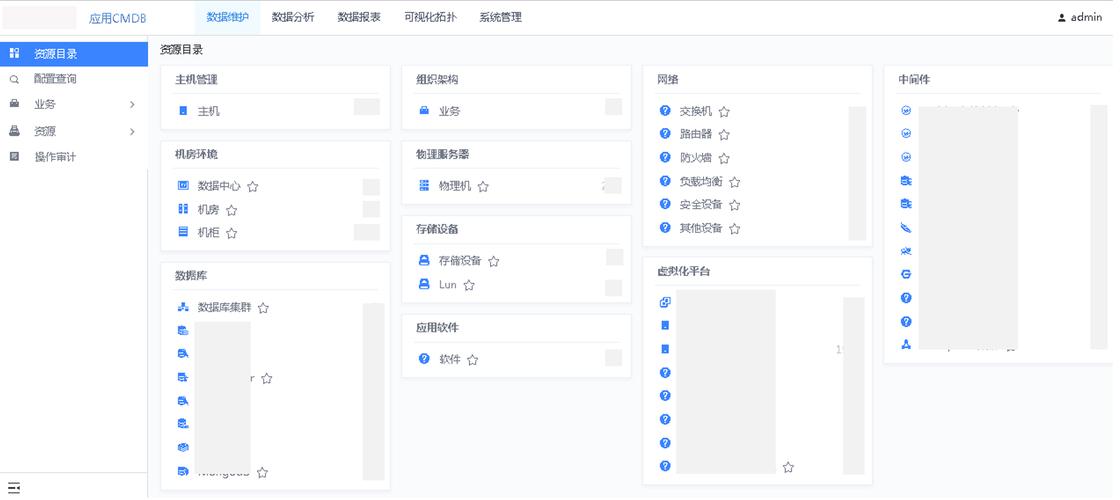Collapse the sidebar with bottom toggle icon
The width and height of the screenshot is (1120, 500).
(14, 488)
